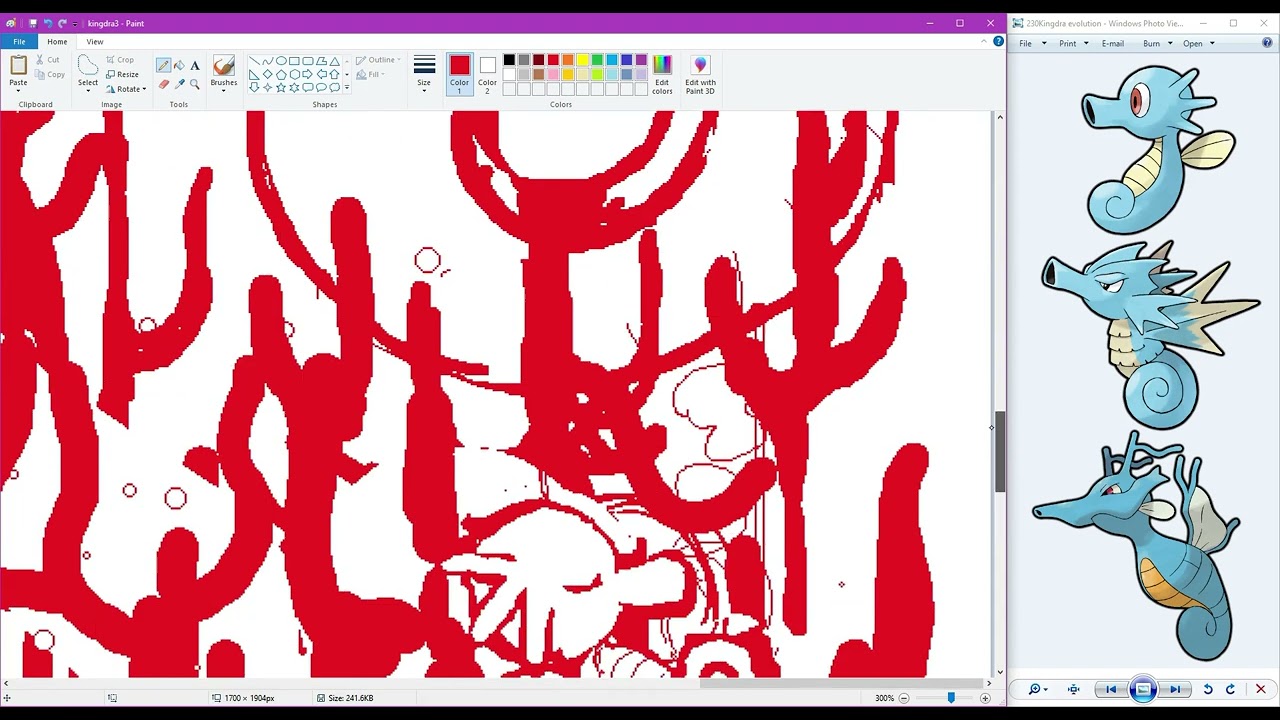Go to next image in Photo Viewer
This screenshot has width=1280, height=720.
(x=1175, y=689)
